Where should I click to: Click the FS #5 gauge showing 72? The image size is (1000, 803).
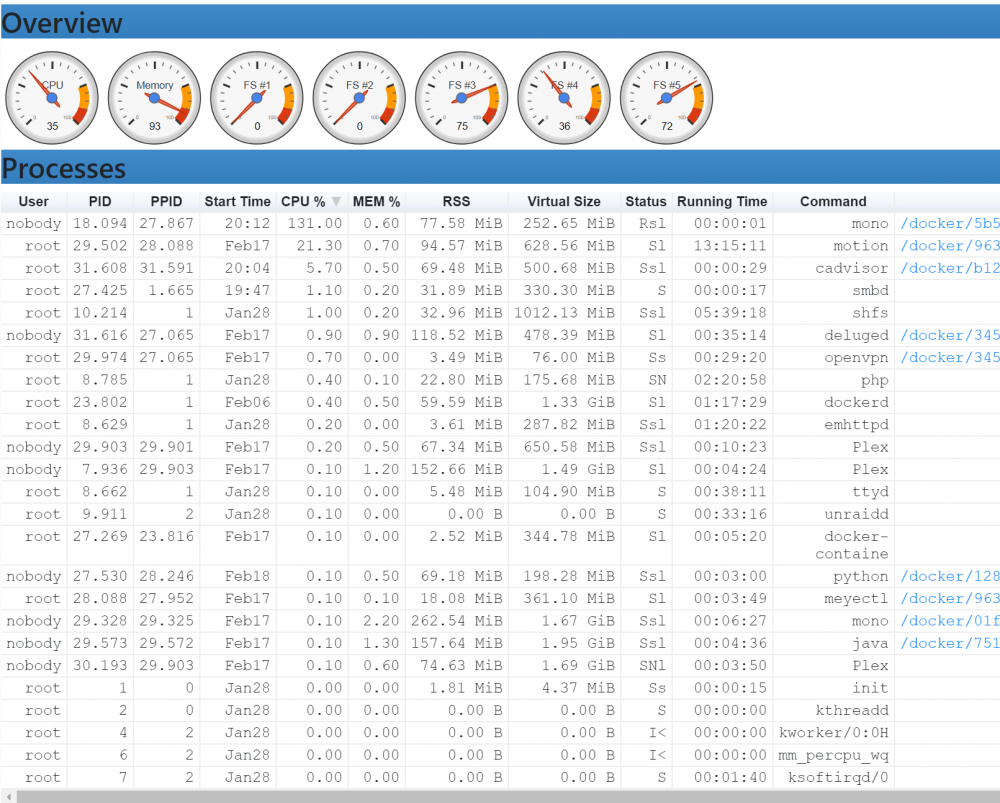point(666,98)
